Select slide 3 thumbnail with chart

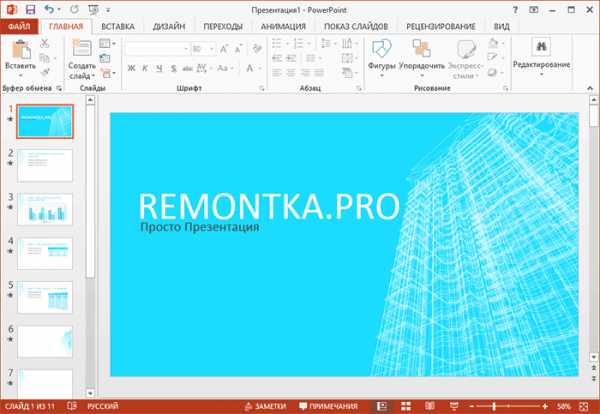pyautogui.click(x=45, y=209)
